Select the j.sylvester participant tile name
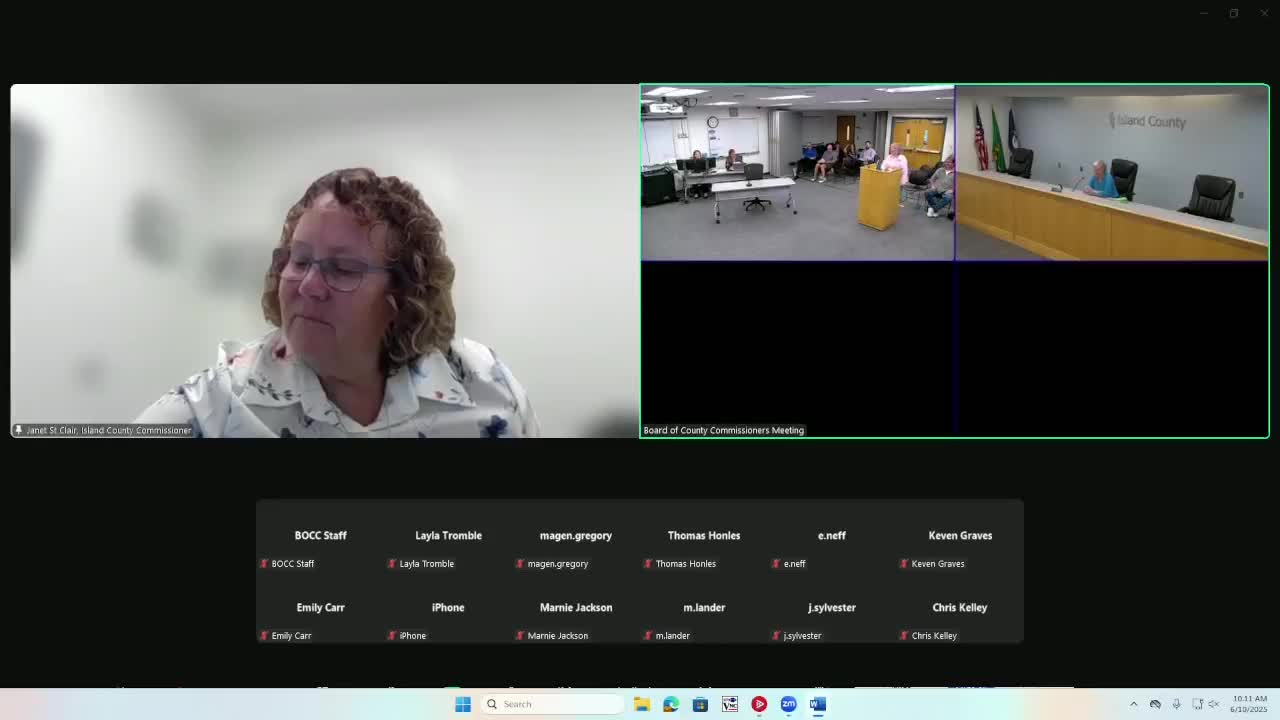The width and height of the screenshot is (1280, 720). click(832, 608)
